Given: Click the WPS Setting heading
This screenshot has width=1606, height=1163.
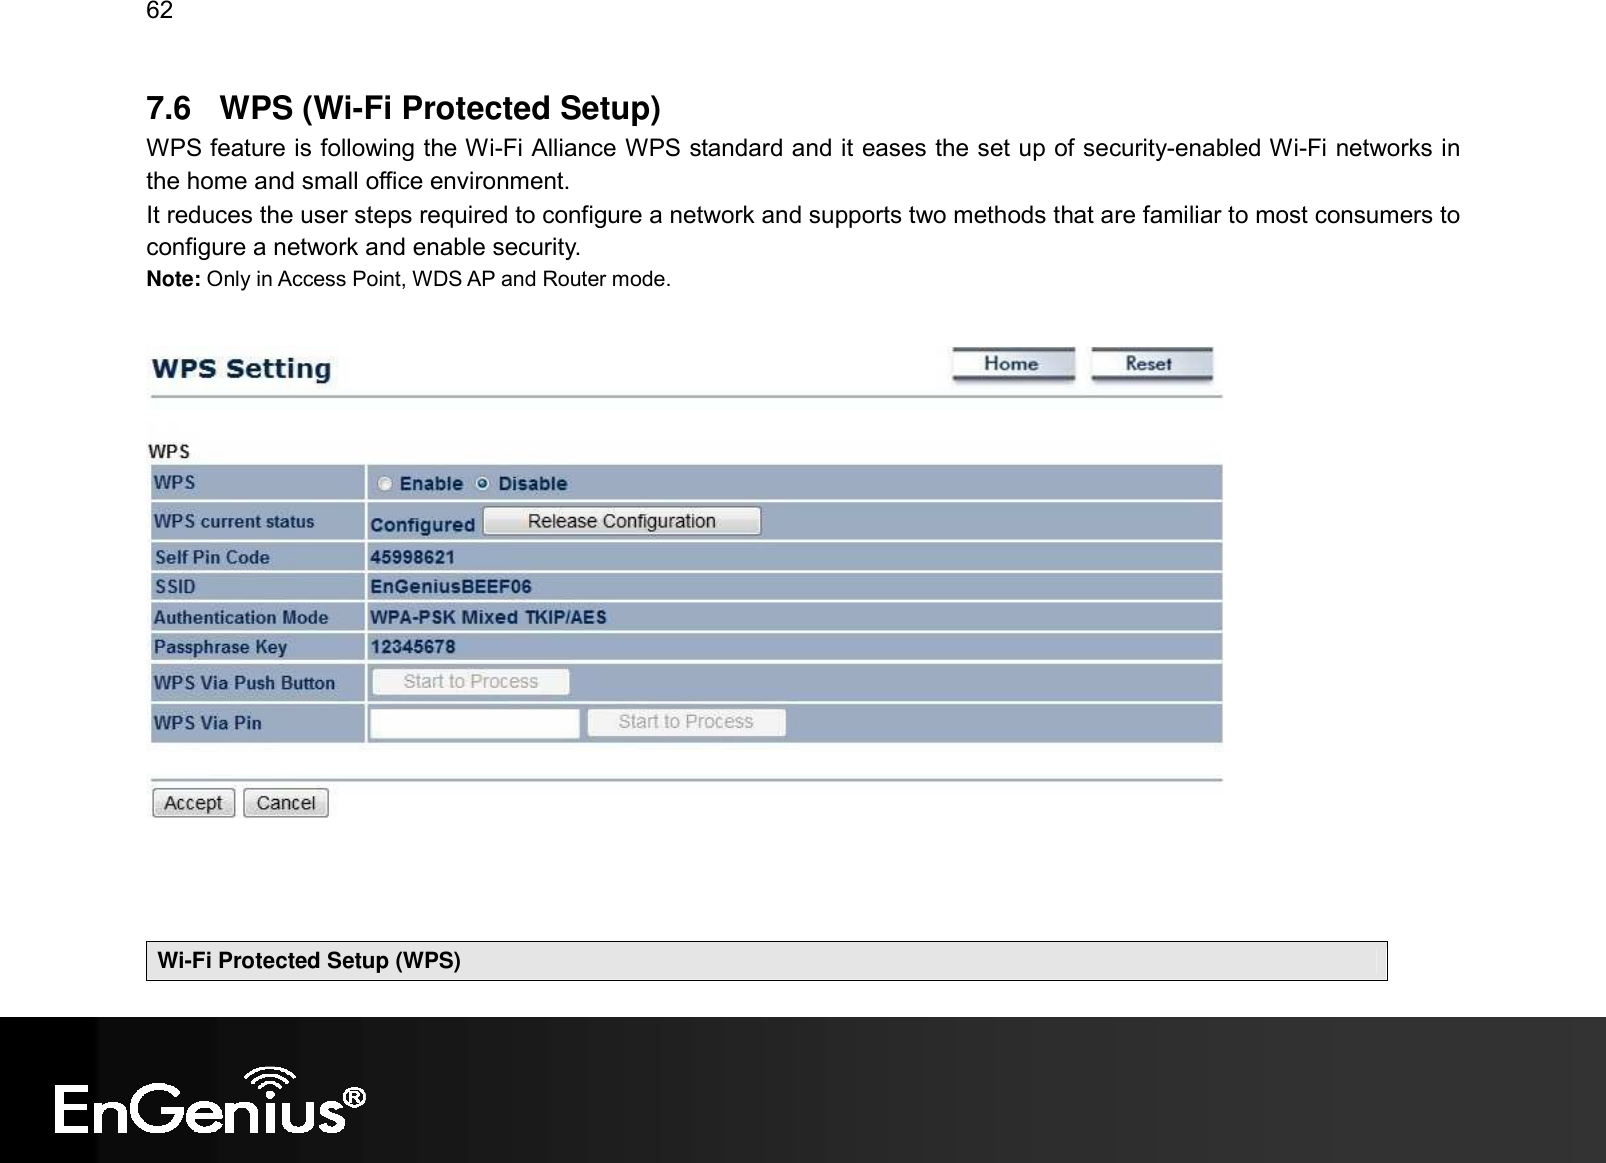Looking at the screenshot, I should click(241, 369).
